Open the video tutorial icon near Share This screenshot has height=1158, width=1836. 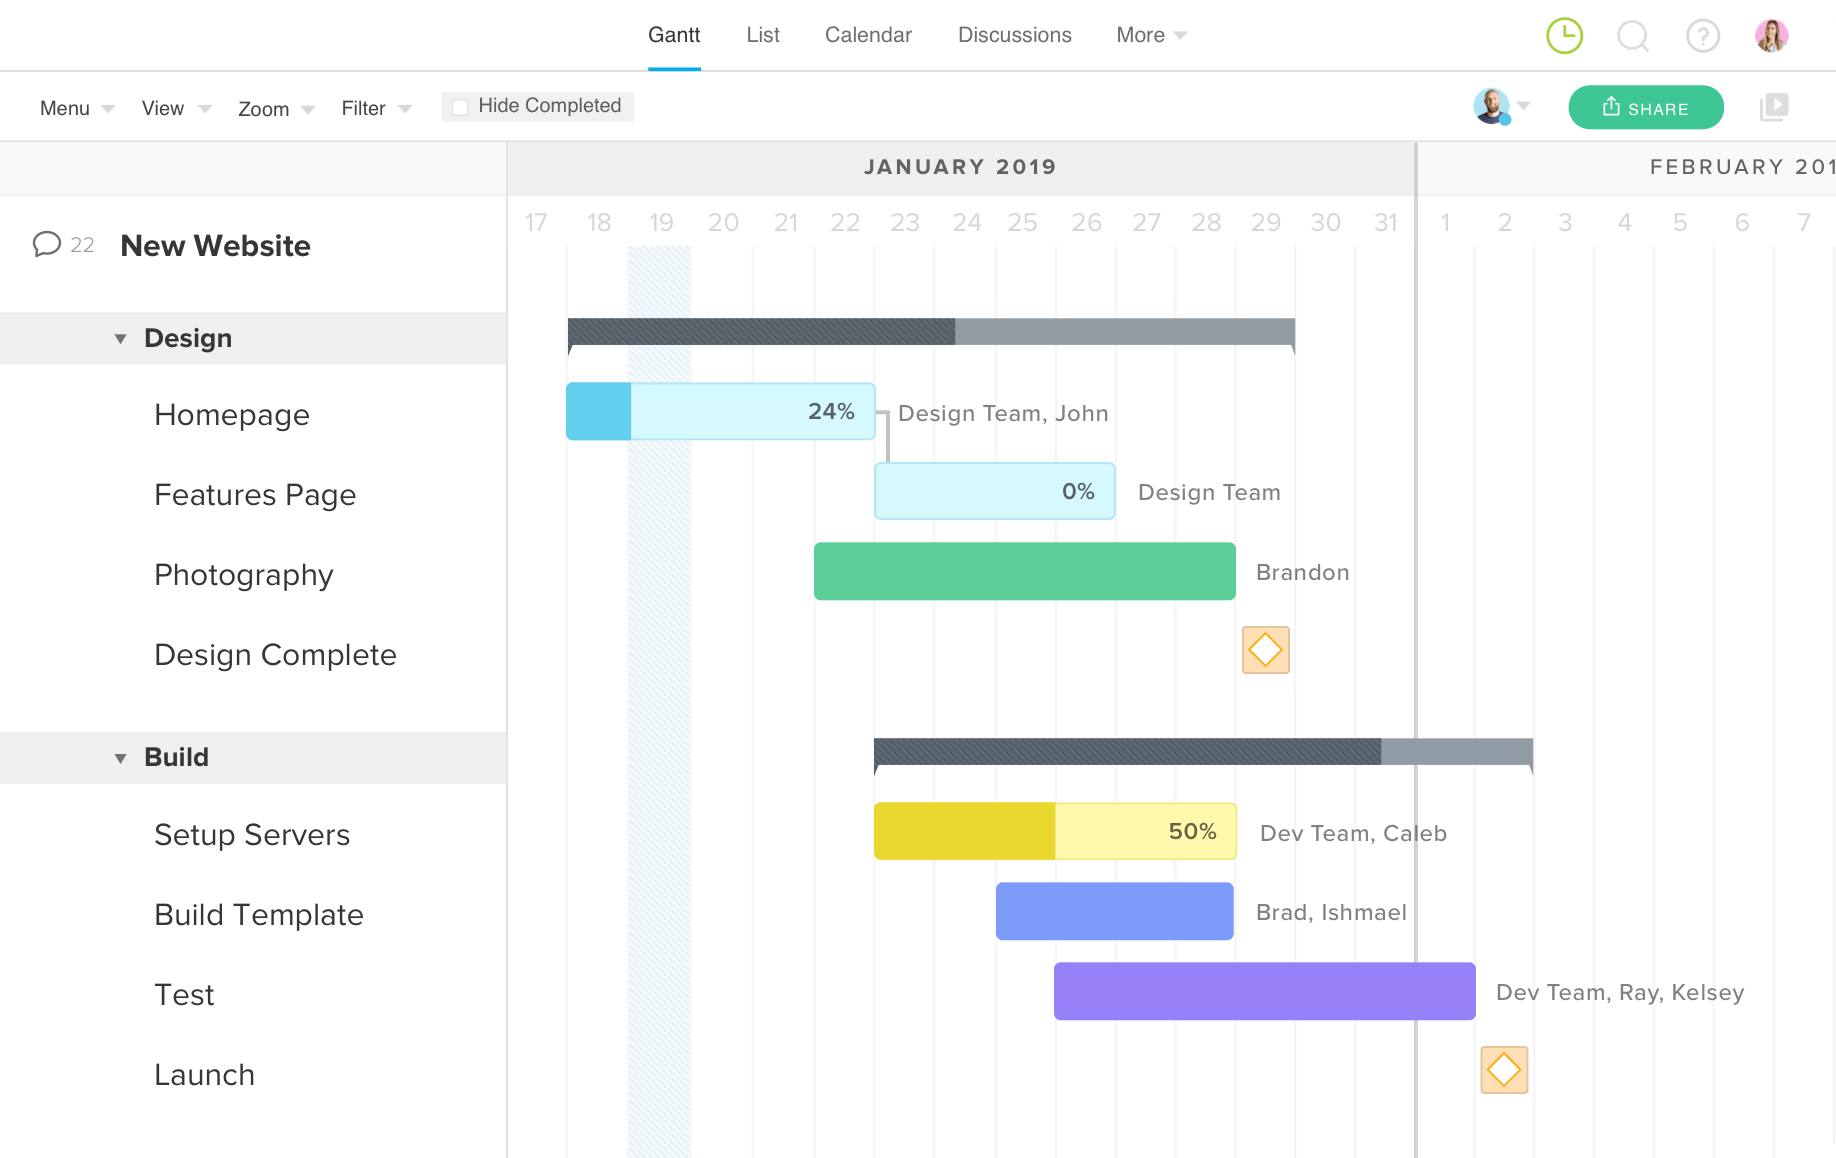tap(1774, 107)
